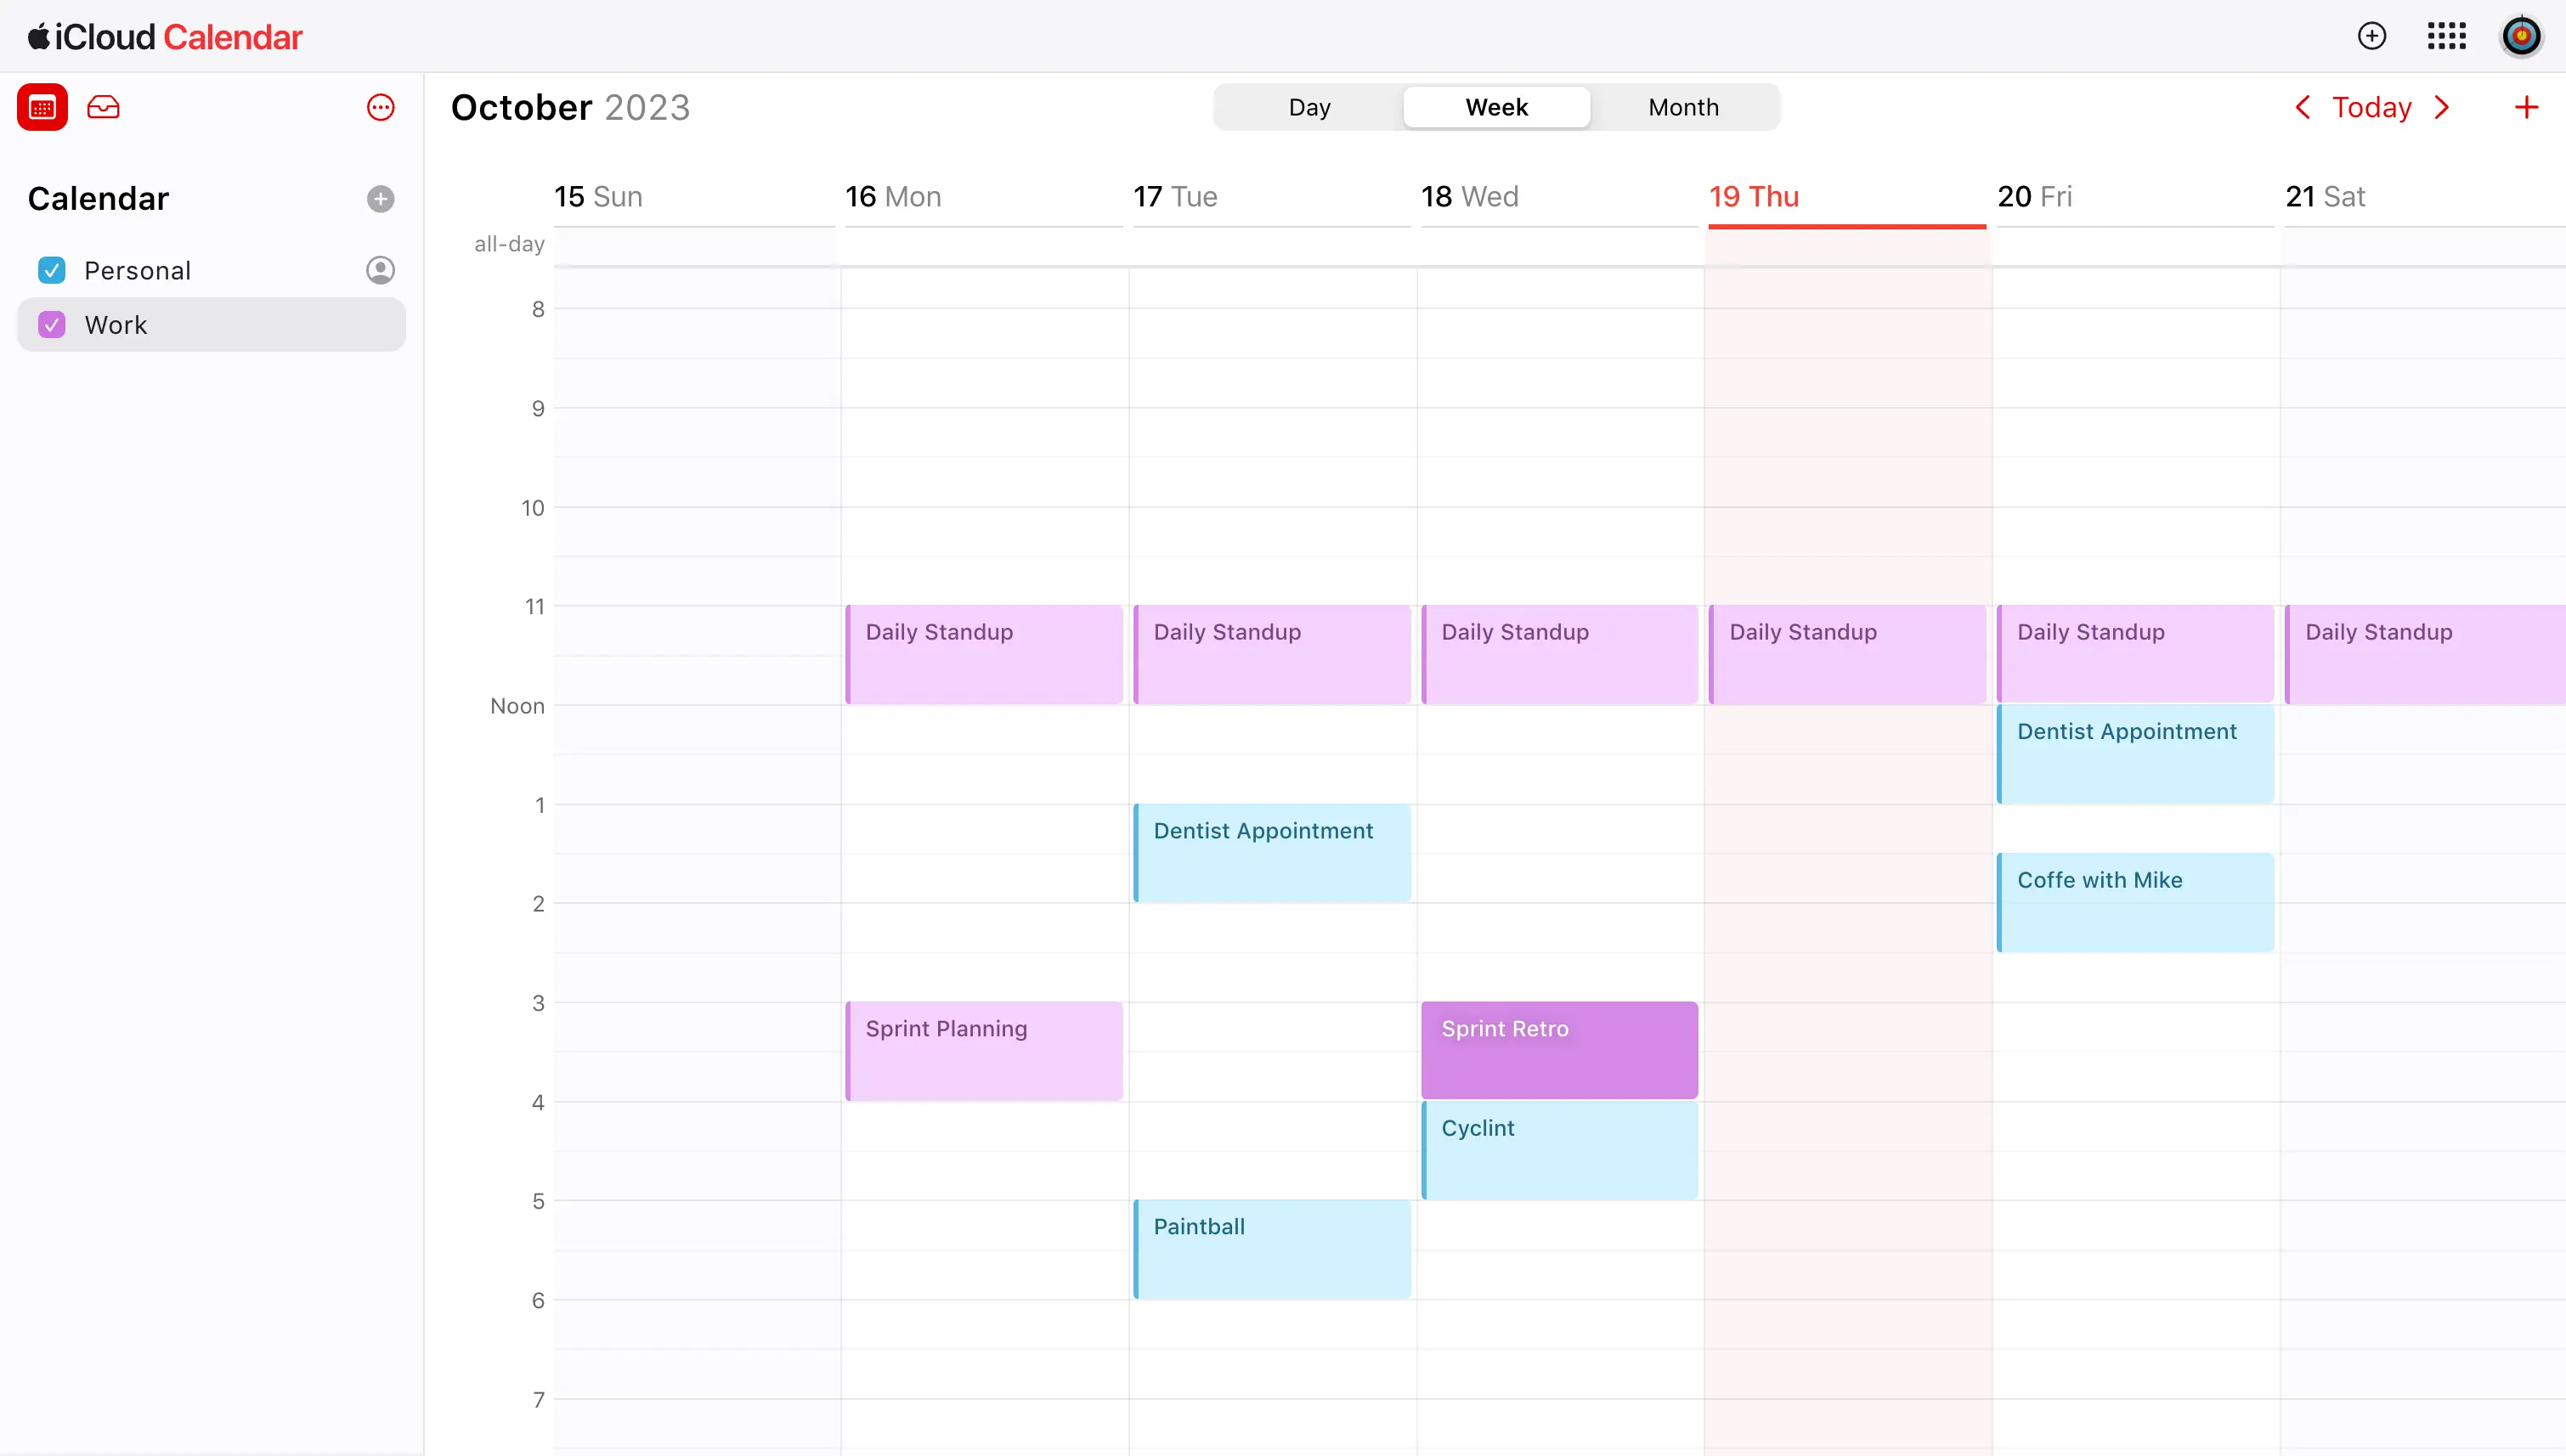The image size is (2566, 1456).
Task: Select the Sprint Retro event on Wednesday
Action: point(1560,1049)
